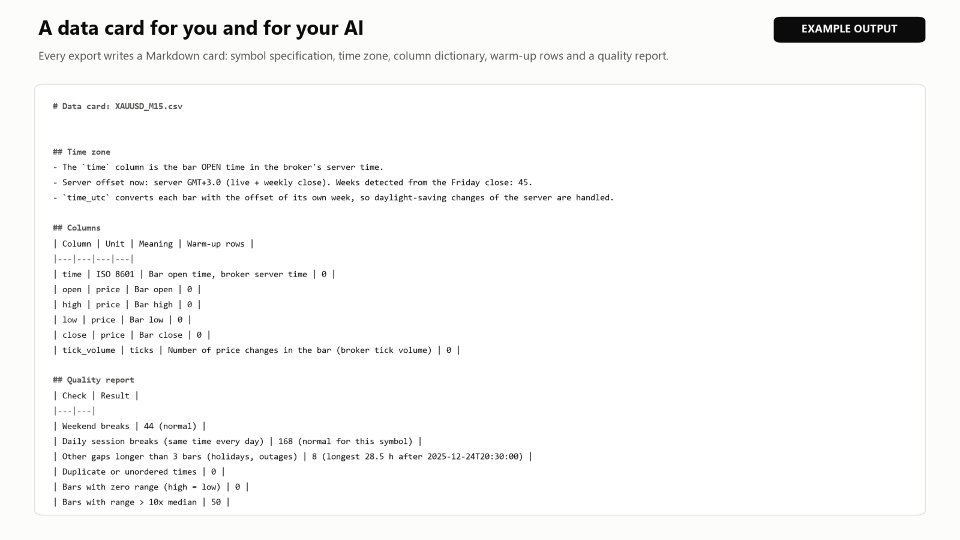
Task: Click the subtitle about every export writing a Markdown card
Action: coord(353,56)
